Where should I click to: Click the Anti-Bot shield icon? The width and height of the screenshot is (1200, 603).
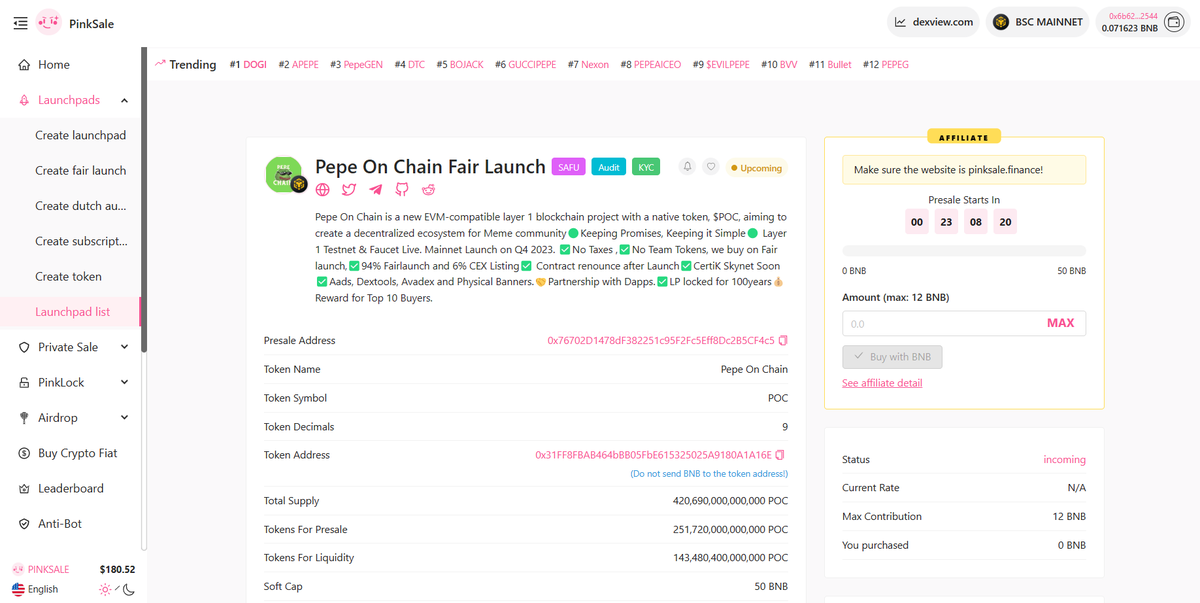(25, 524)
